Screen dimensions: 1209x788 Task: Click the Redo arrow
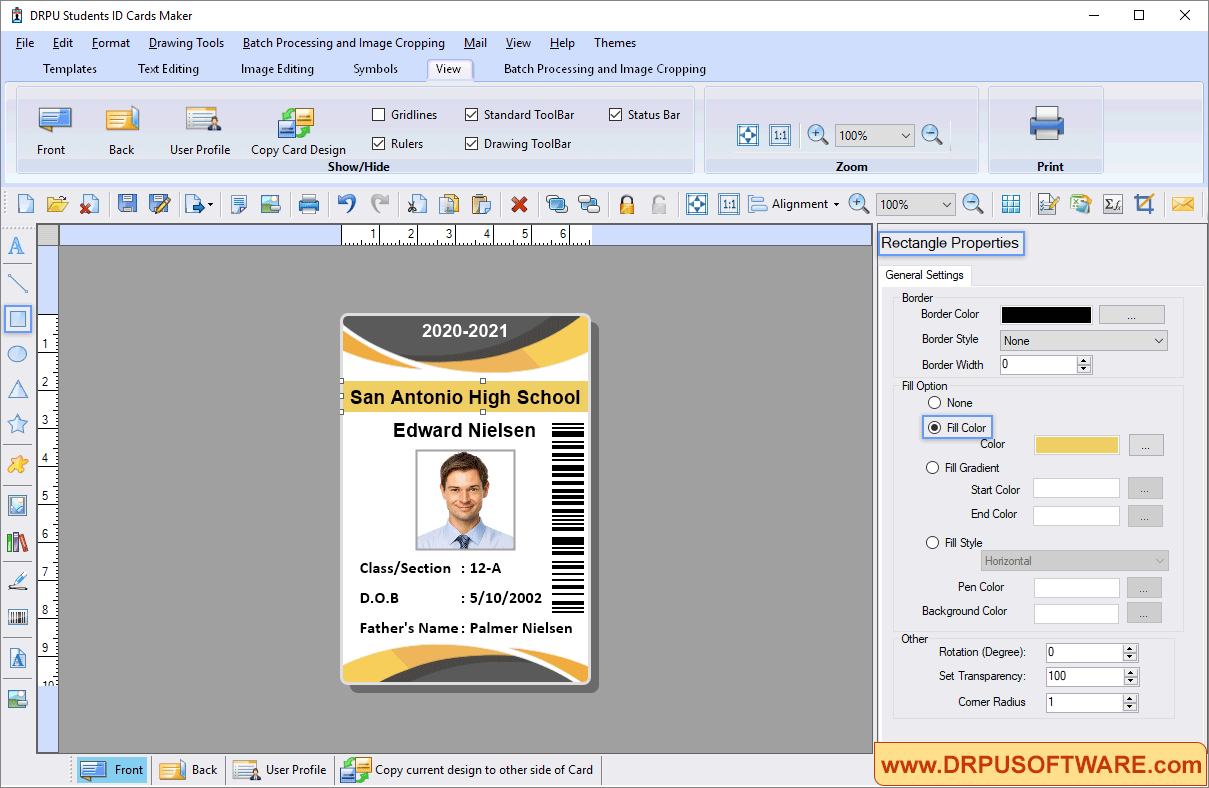pos(380,204)
